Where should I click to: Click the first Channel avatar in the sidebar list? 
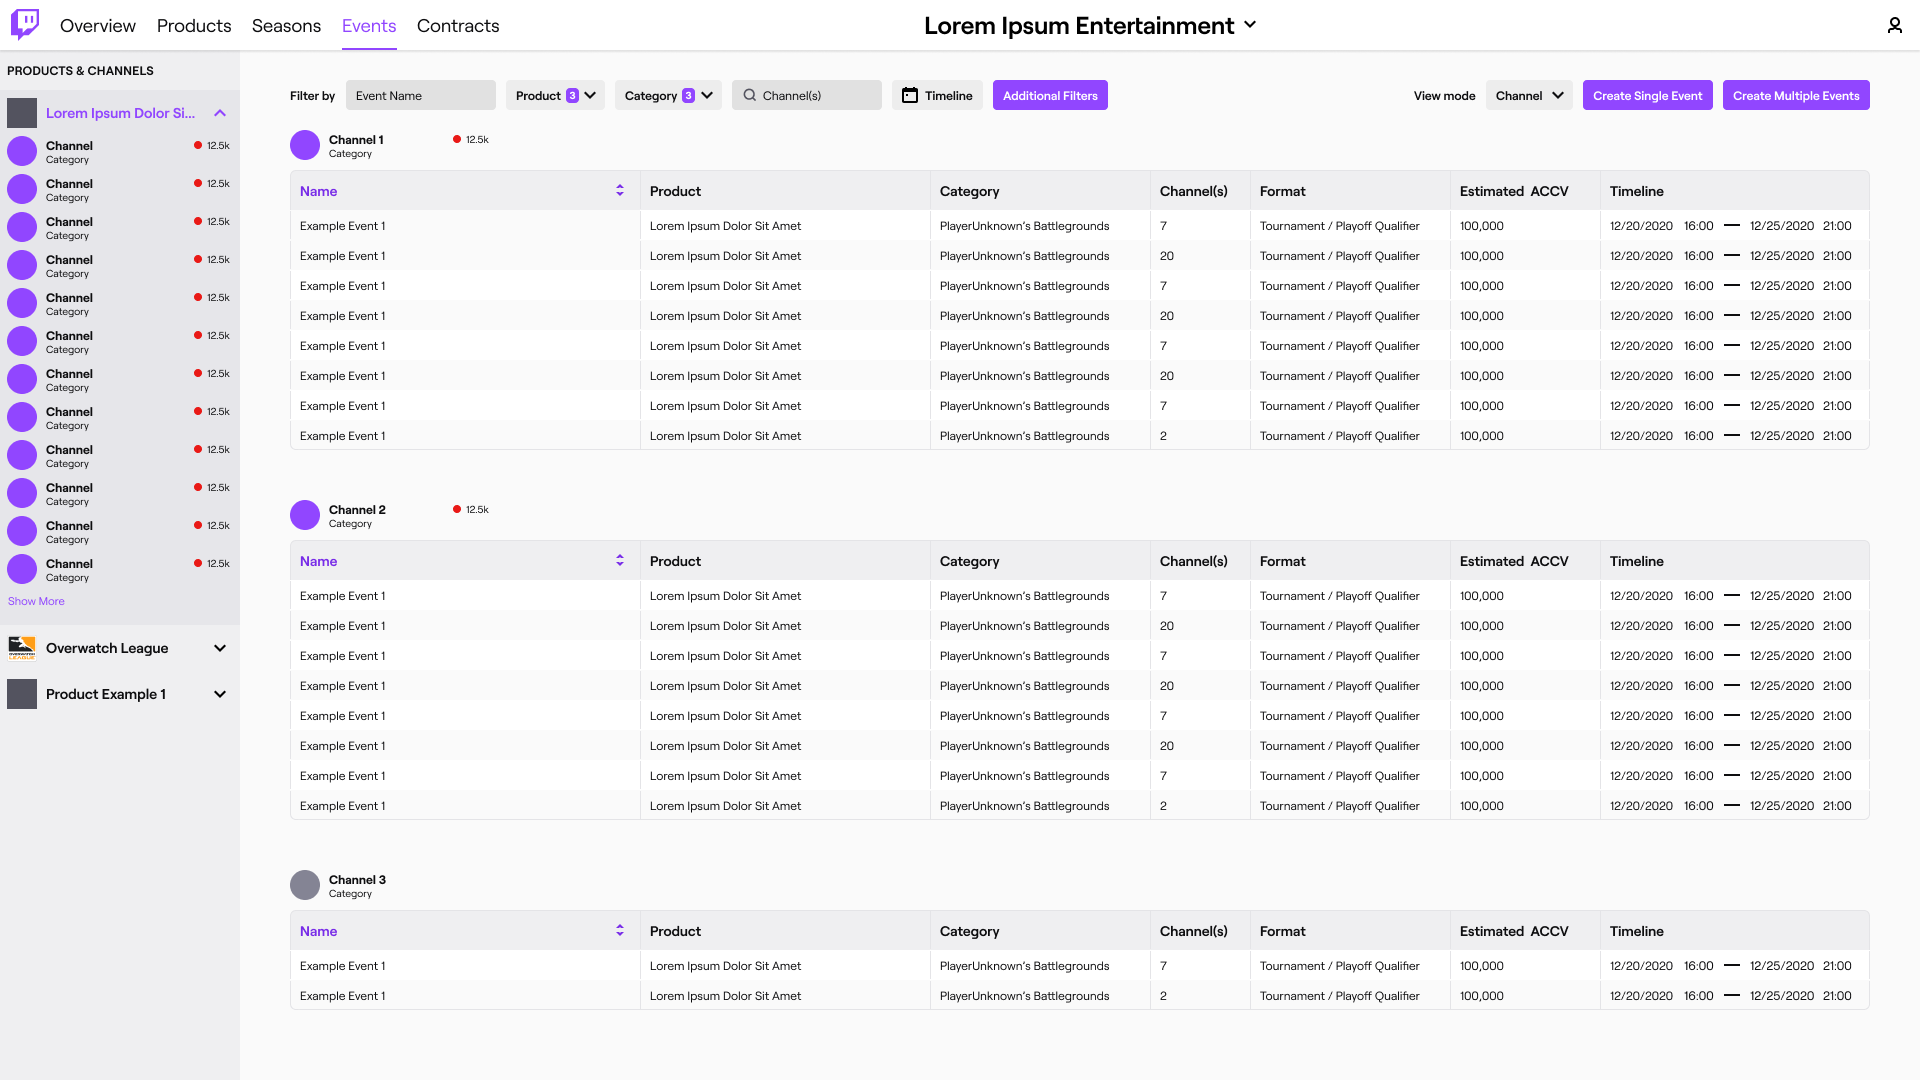tap(21, 151)
